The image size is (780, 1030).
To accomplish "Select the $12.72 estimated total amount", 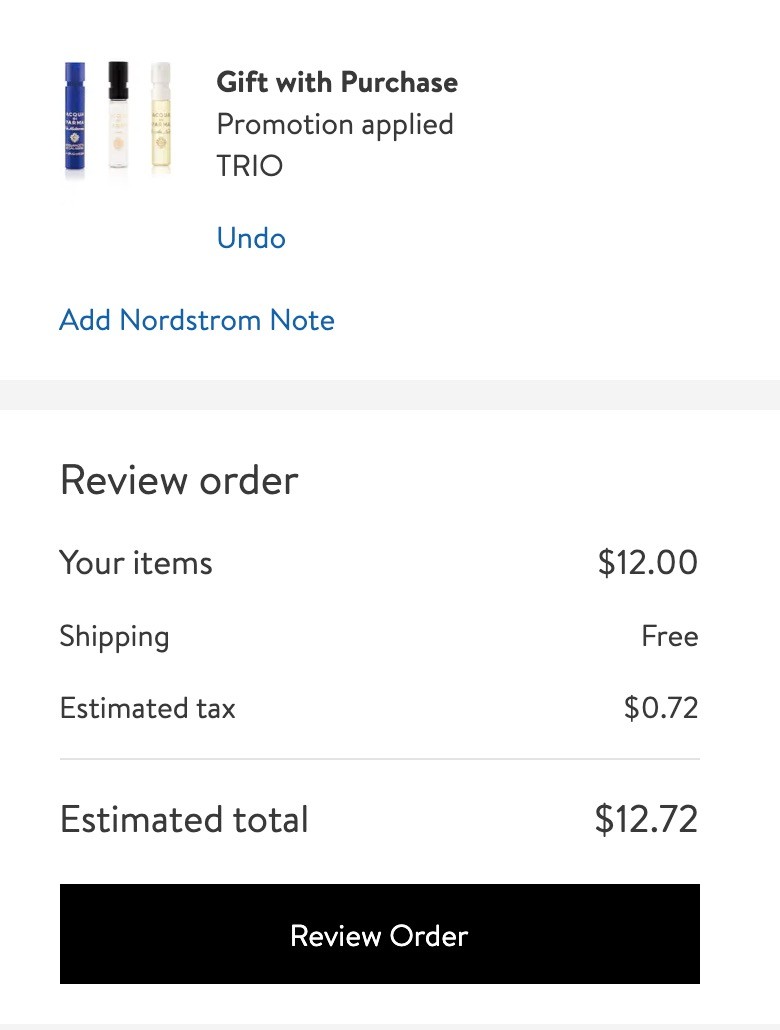I will pos(646,819).
